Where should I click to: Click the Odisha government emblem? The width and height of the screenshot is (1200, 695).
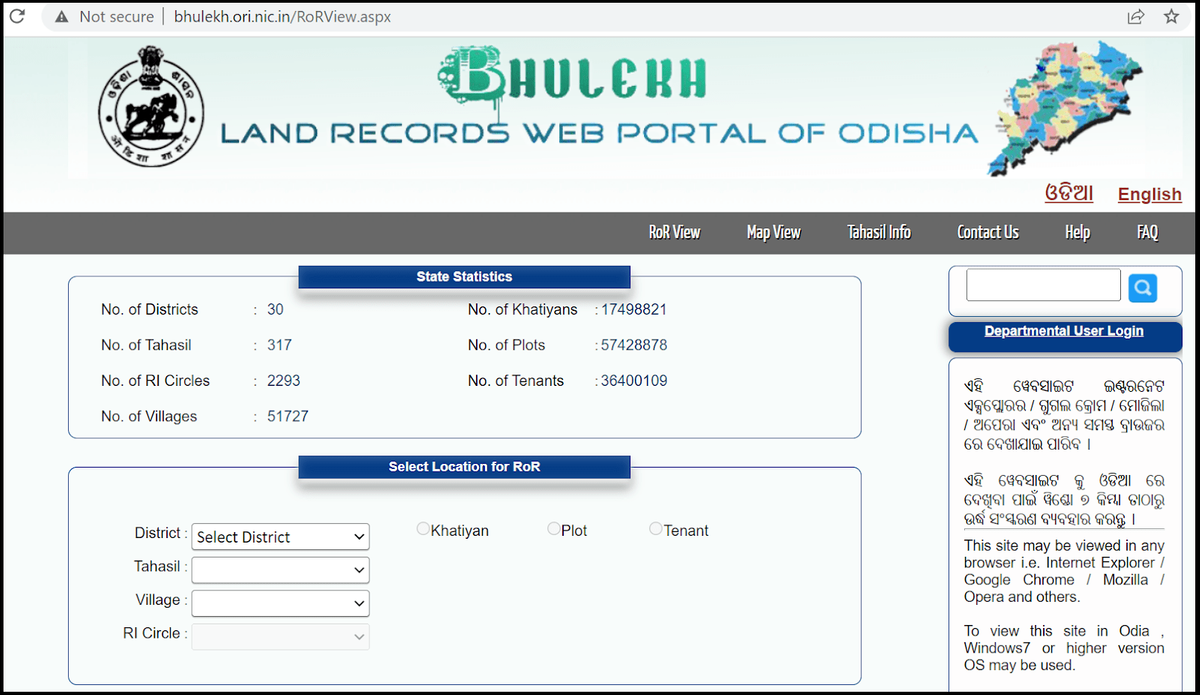(150, 105)
